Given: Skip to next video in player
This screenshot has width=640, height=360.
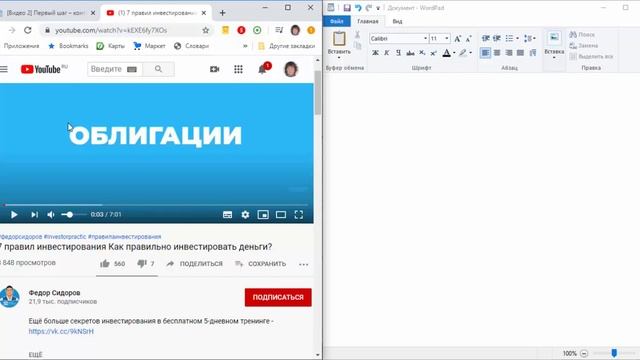Looking at the screenshot, I should point(34,214).
